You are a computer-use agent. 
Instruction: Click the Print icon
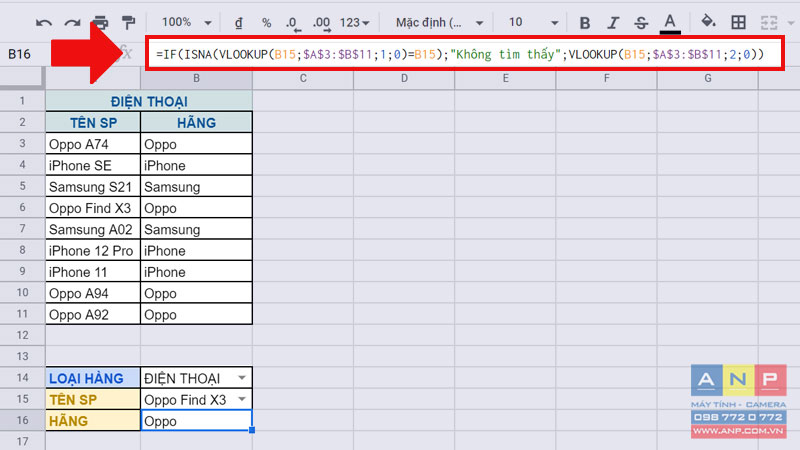[101, 22]
